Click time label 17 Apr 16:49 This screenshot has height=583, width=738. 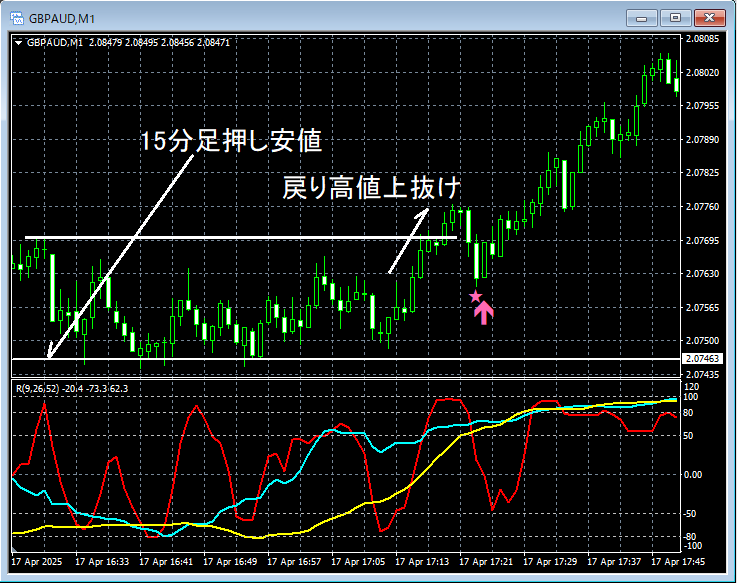pos(230,562)
